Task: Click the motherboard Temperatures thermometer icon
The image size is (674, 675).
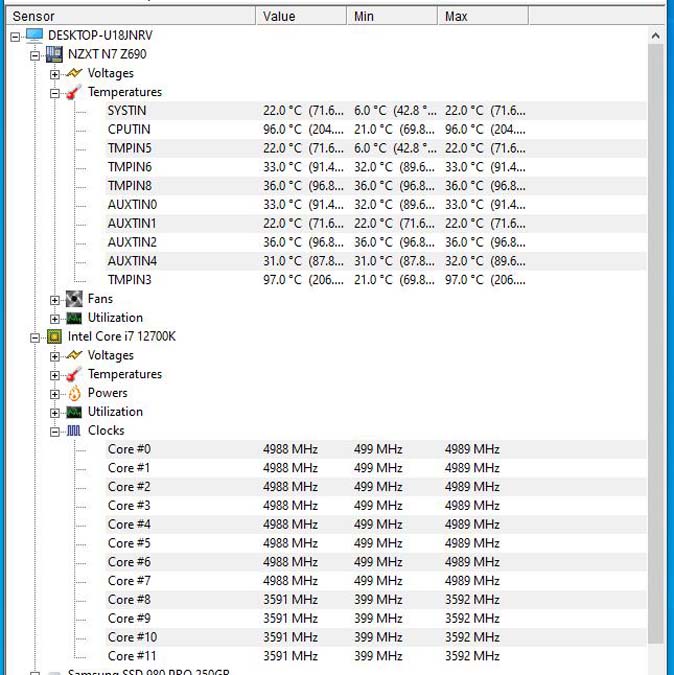Action: [x=74, y=92]
